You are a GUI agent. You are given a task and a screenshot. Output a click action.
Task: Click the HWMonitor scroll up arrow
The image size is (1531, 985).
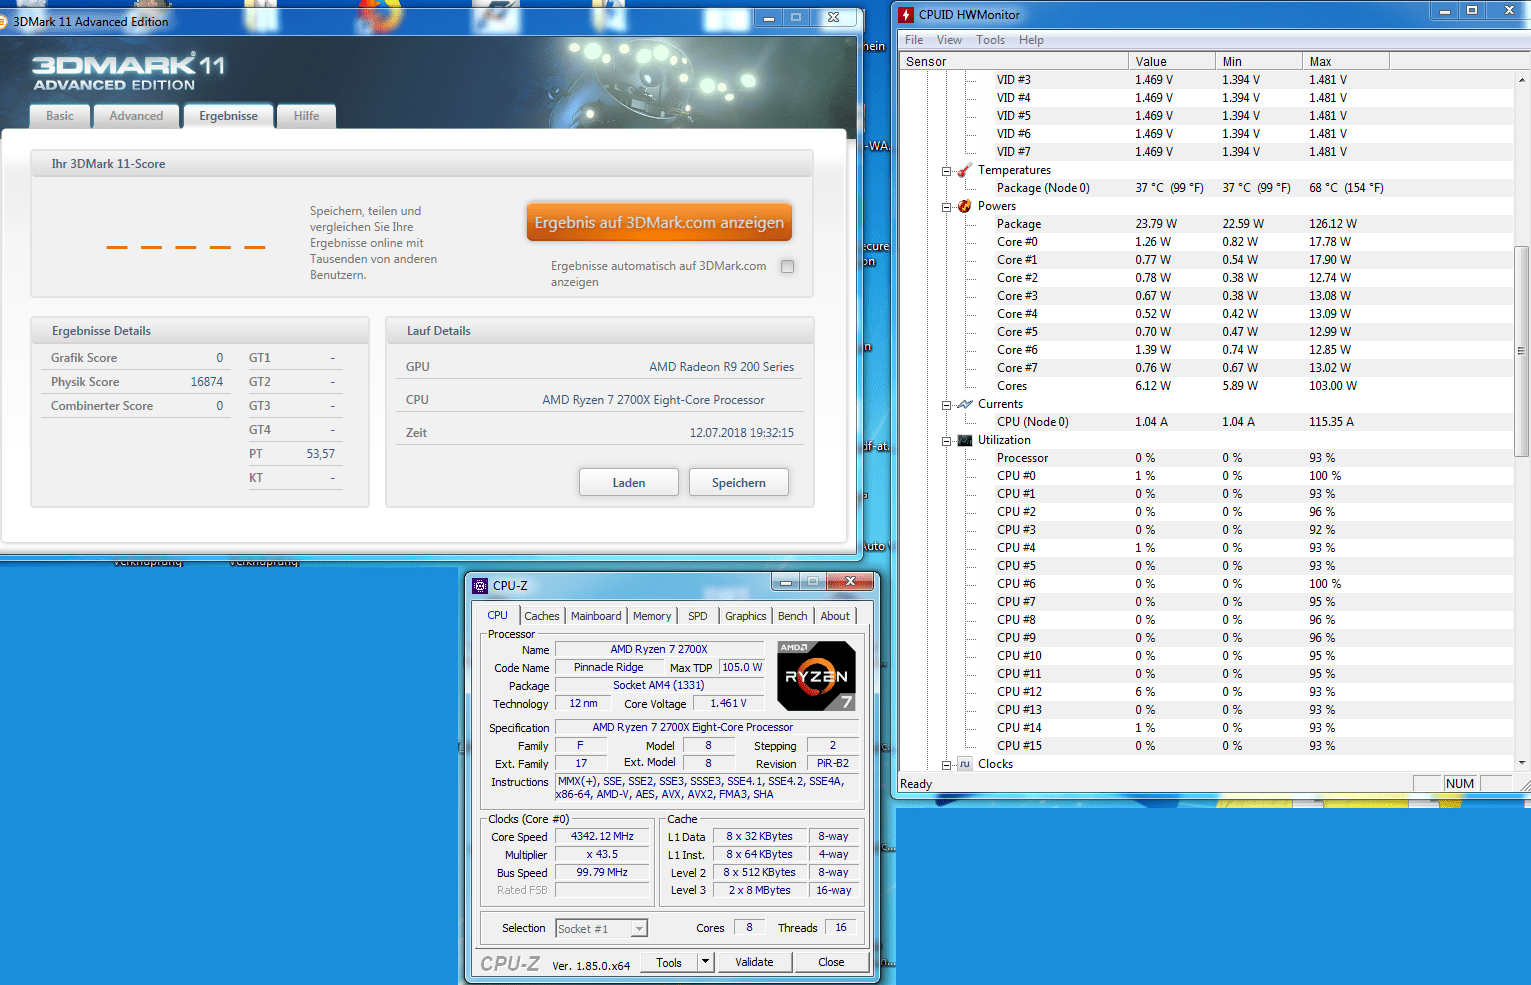[x=1522, y=78]
